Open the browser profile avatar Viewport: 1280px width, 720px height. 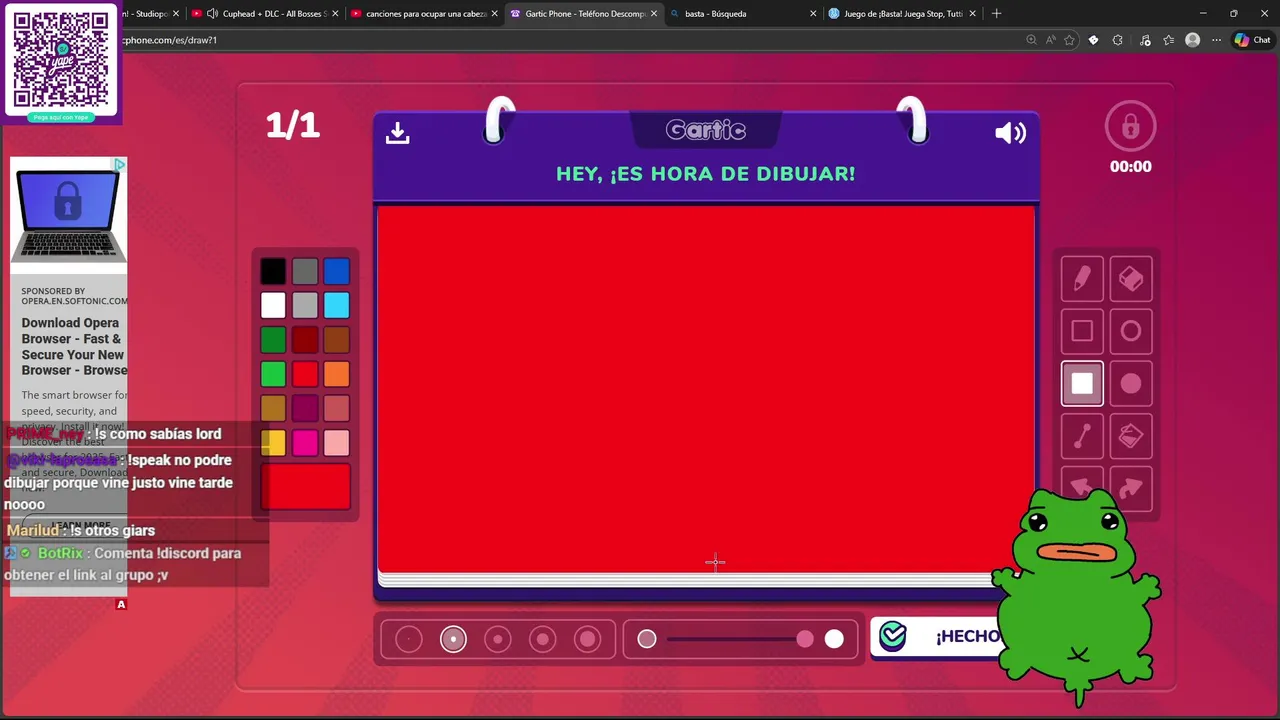point(1192,40)
